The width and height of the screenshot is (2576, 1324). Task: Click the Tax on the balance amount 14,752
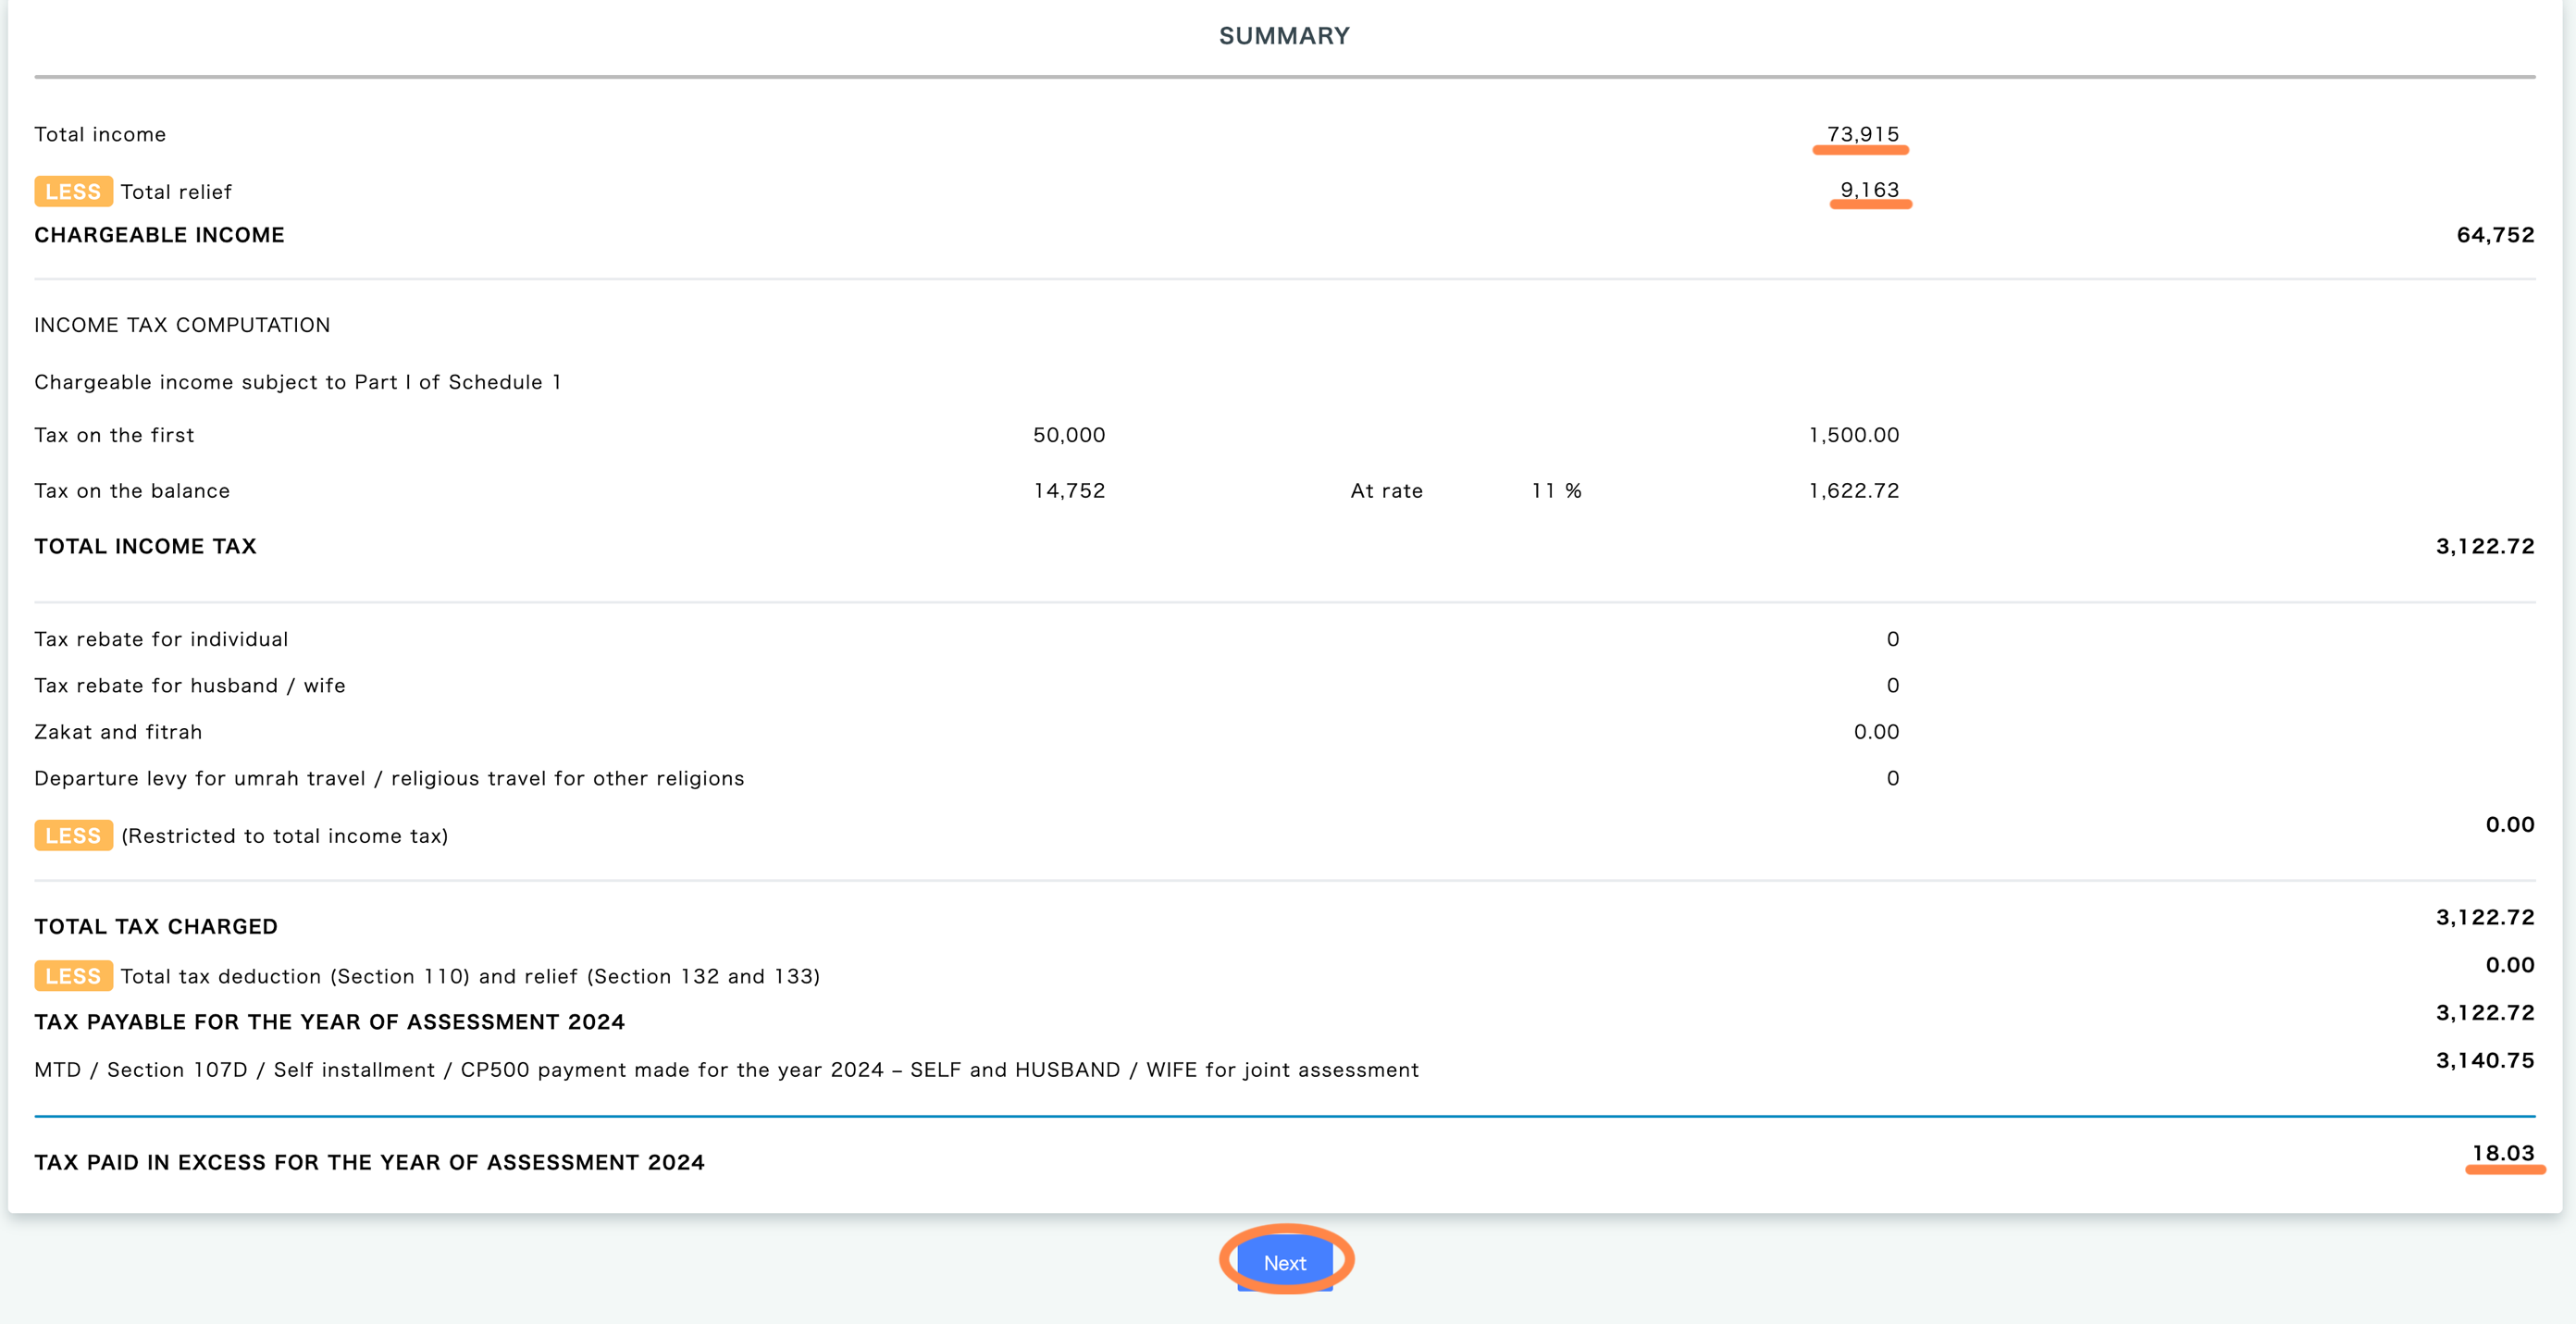point(1069,491)
